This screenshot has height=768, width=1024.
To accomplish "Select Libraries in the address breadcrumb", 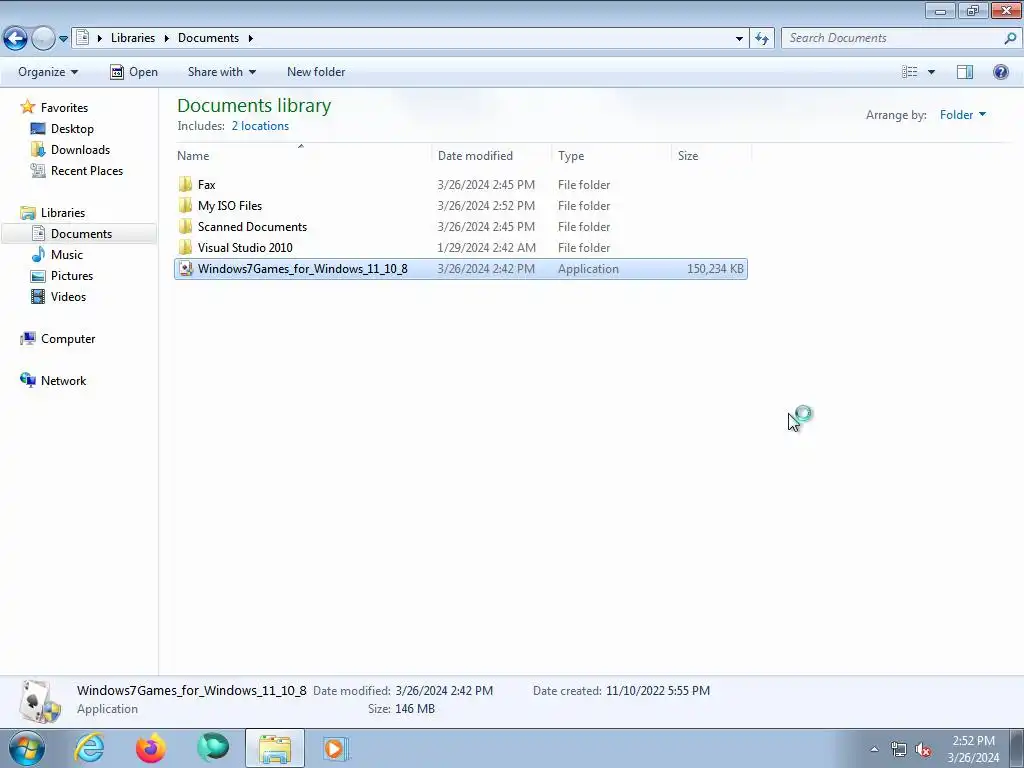I will (133, 38).
